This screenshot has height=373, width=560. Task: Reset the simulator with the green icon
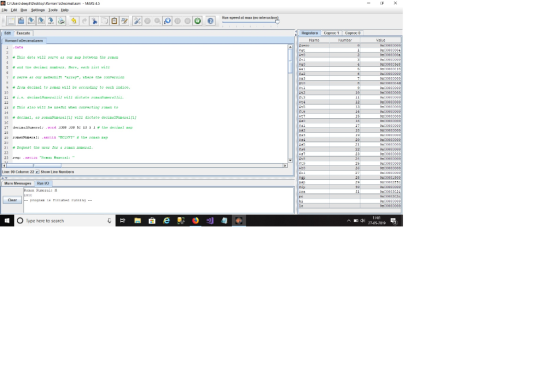click(198, 21)
